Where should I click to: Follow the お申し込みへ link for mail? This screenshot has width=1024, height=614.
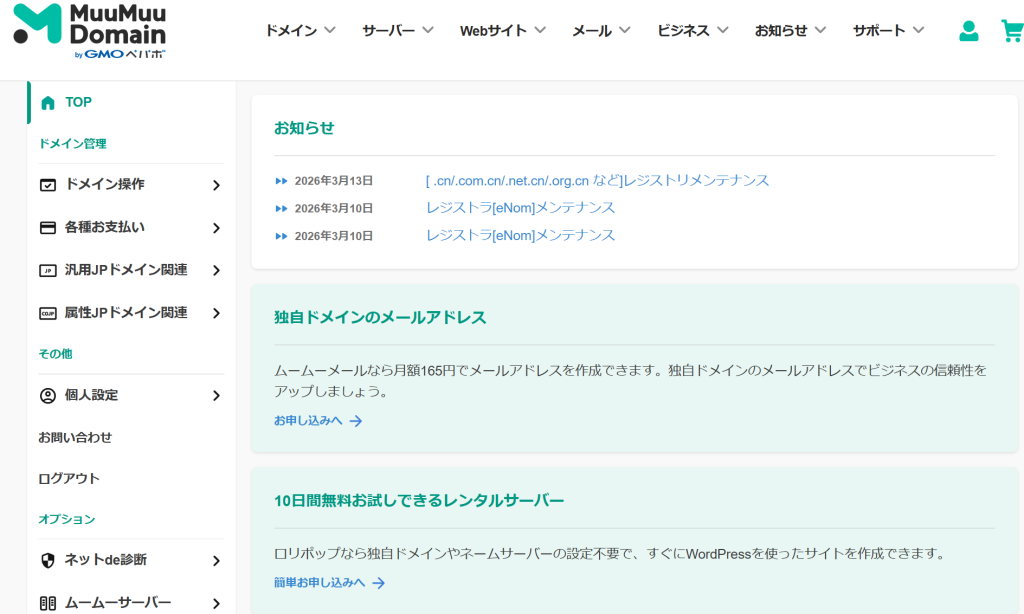(317, 421)
